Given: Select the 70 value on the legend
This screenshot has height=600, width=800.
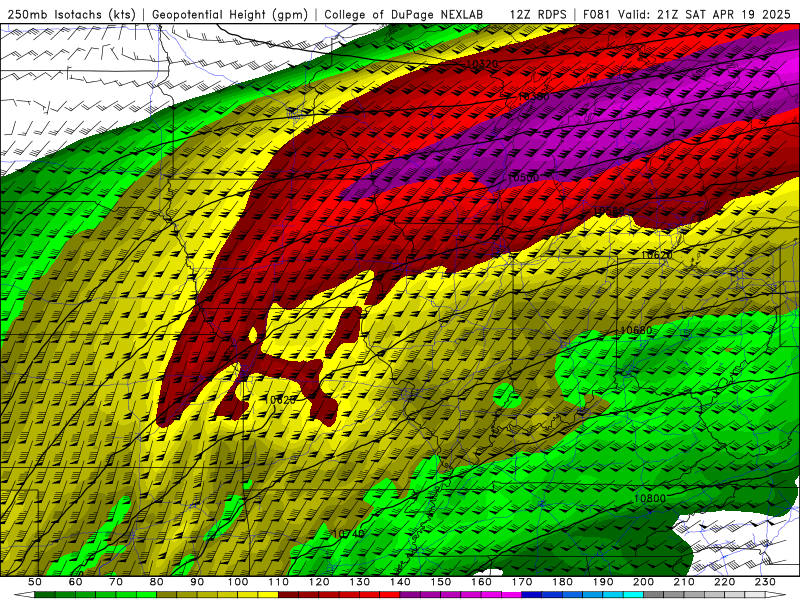Looking at the screenshot, I should point(116,582).
